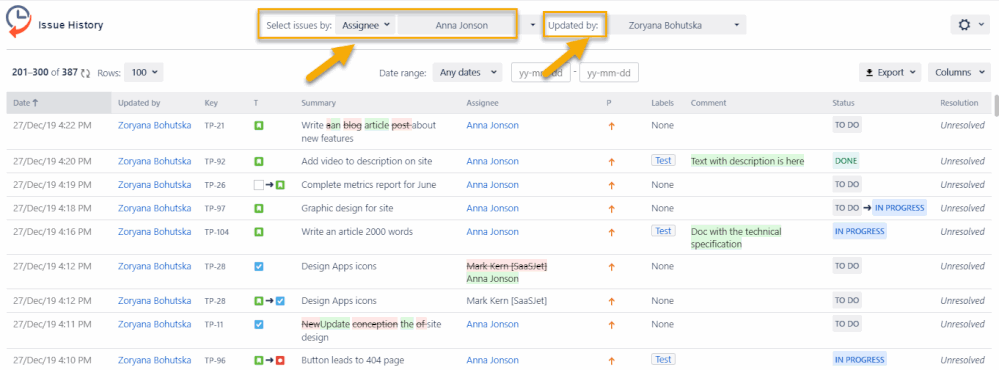Open the Rows 100 dropdown
The image size is (999, 370).
pyautogui.click(x=144, y=73)
